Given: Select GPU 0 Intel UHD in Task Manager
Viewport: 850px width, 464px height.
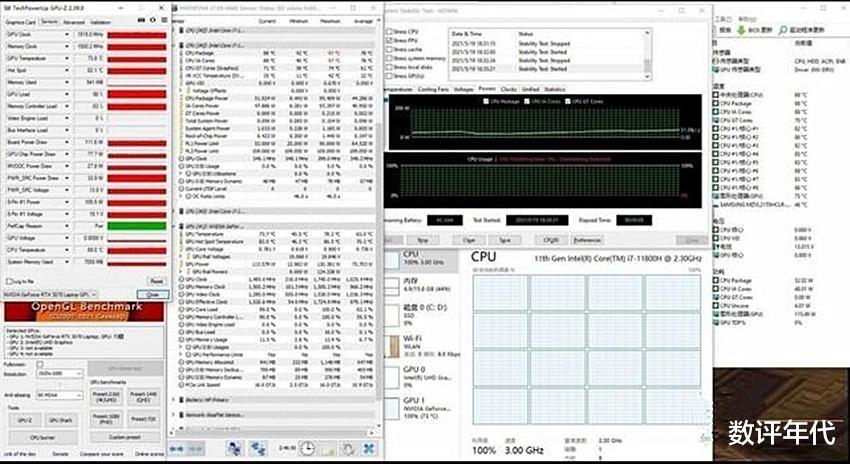Looking at the screenshot, I should point(421,377).
